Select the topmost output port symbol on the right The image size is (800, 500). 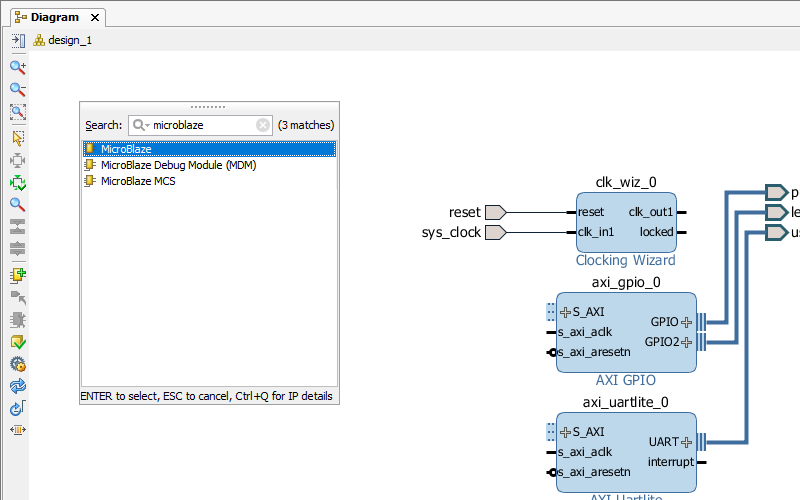click(777, 192)
